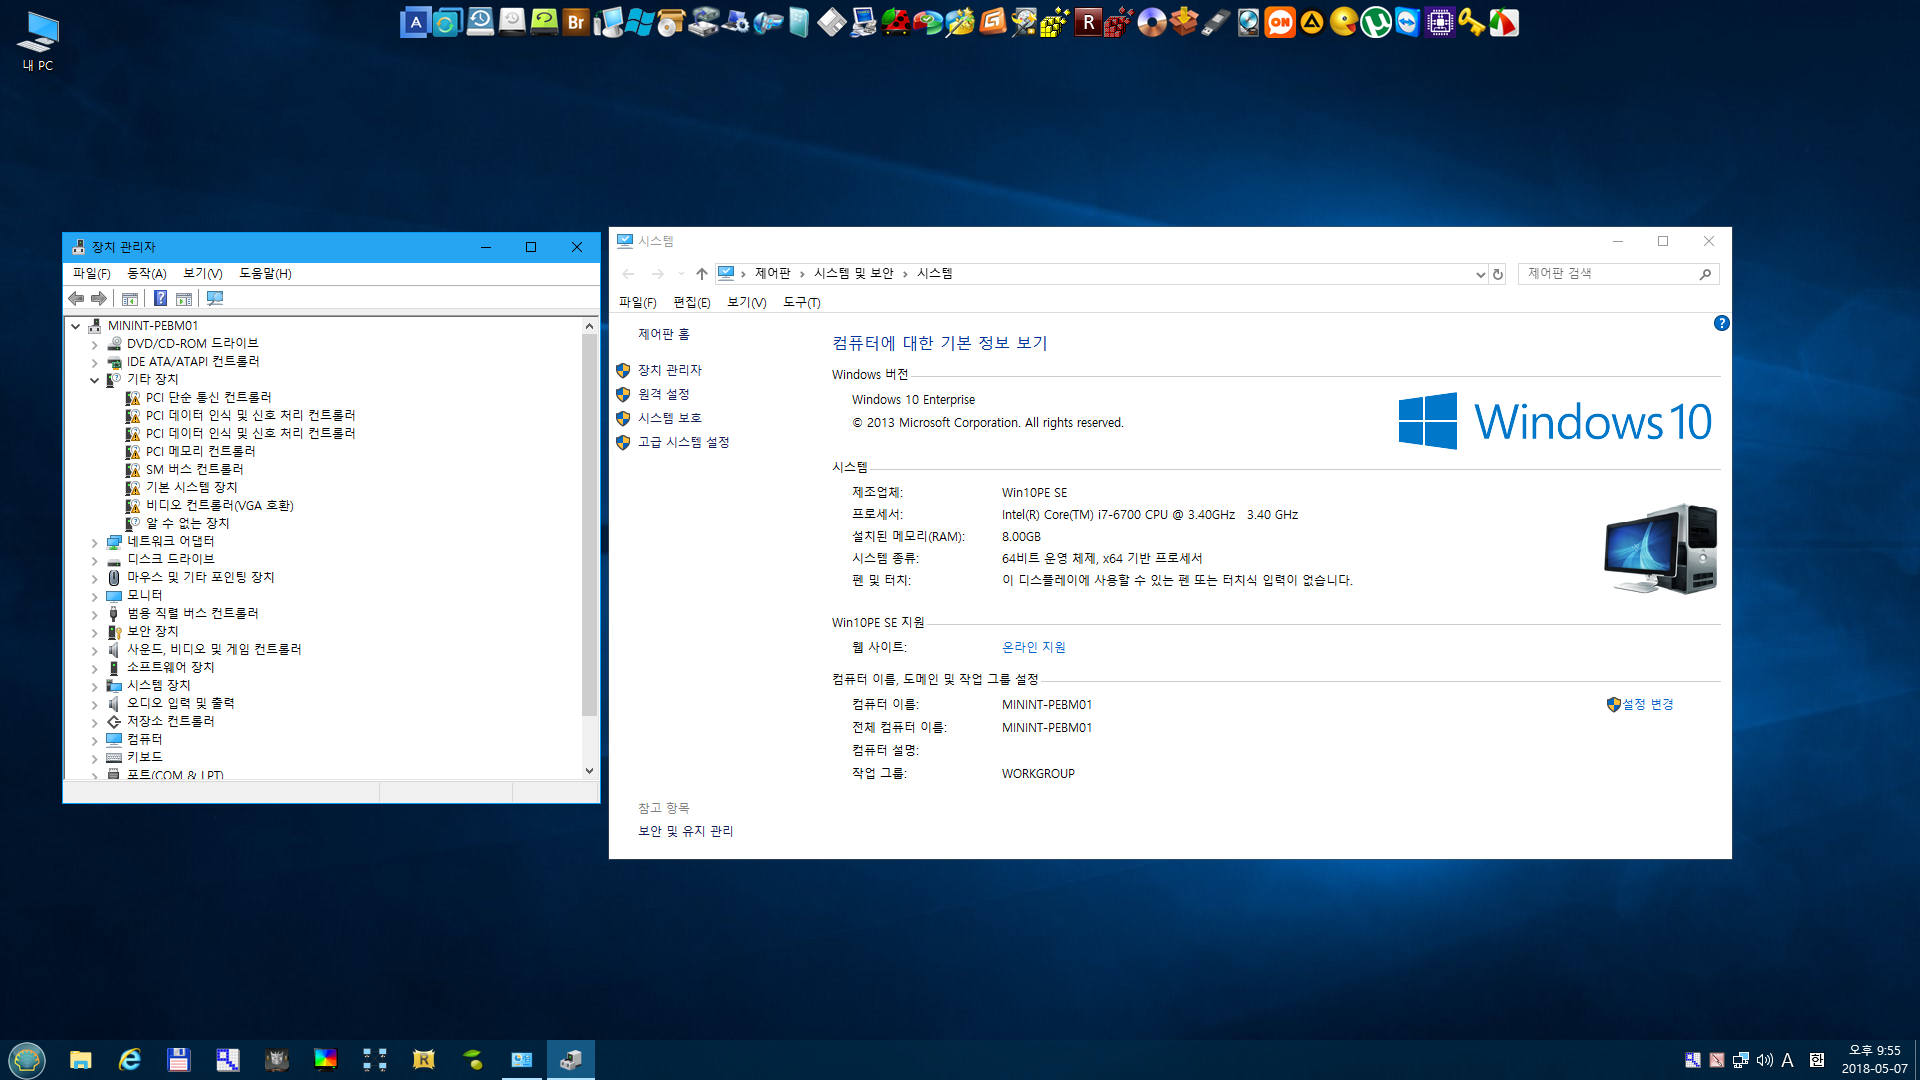Open 도구(T) menu in System window
This screenshot has width=1920, height=1080.
[801, 302]
